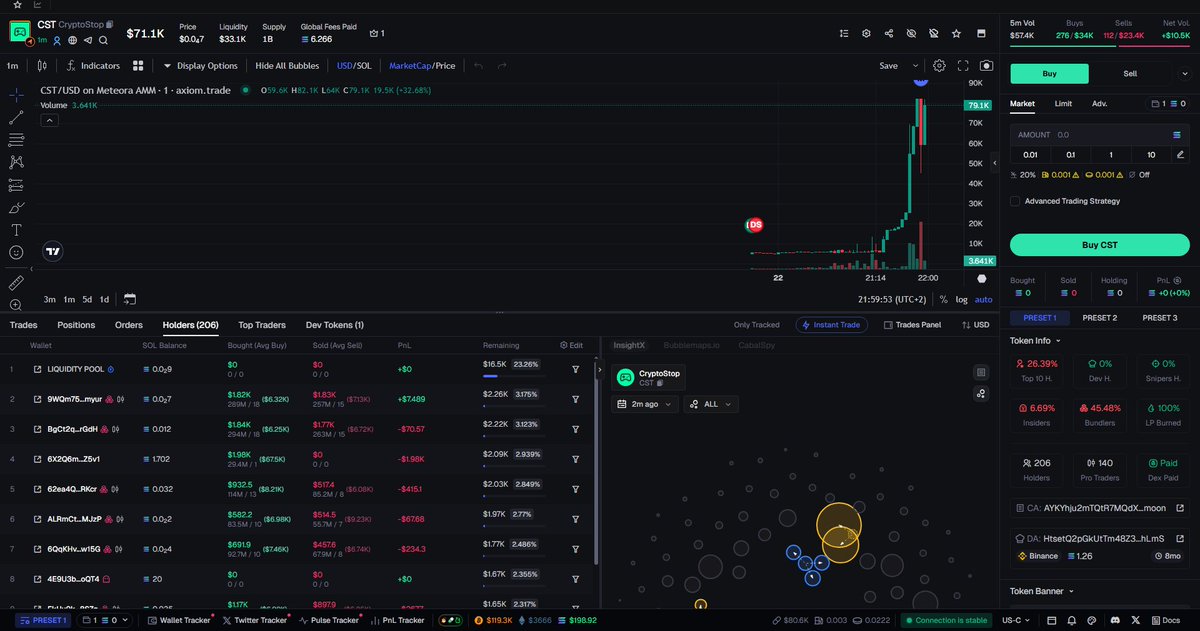
Task: Set quick amount to 0.01
Action: coord(1030,155)
